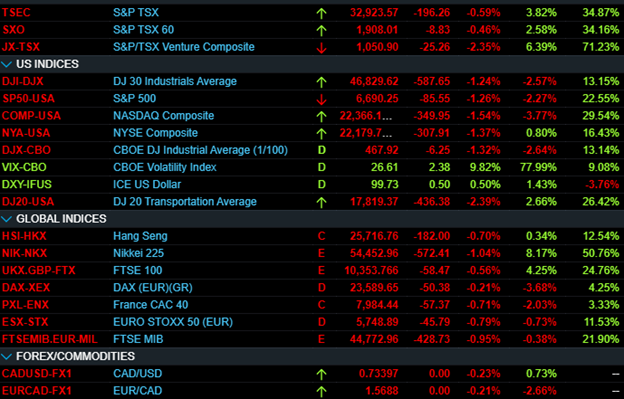Image resolution: width=624 pixels, height=399 pixels.
Task: Click the D indicator for DJX-CBO
Action: [x=322, y=150]
